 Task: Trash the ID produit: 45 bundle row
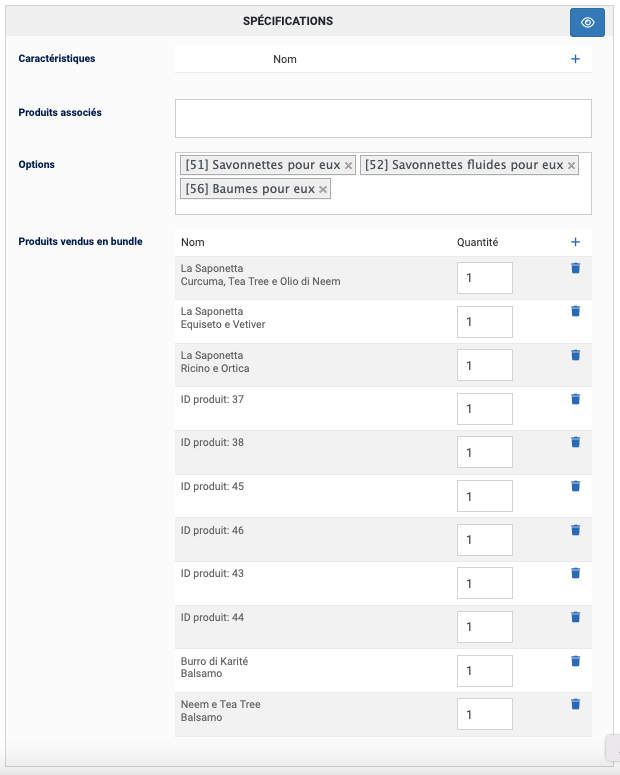(575, 486)
